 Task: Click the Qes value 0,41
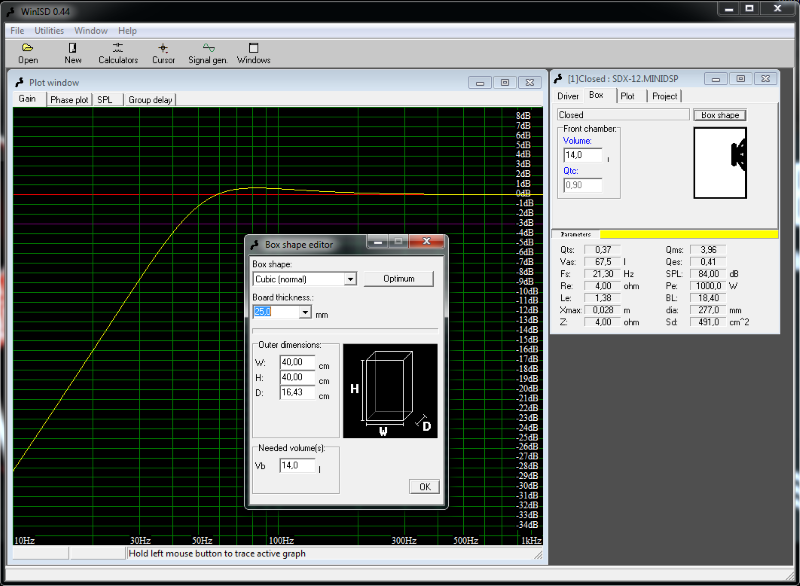click(x=708, y=262)
